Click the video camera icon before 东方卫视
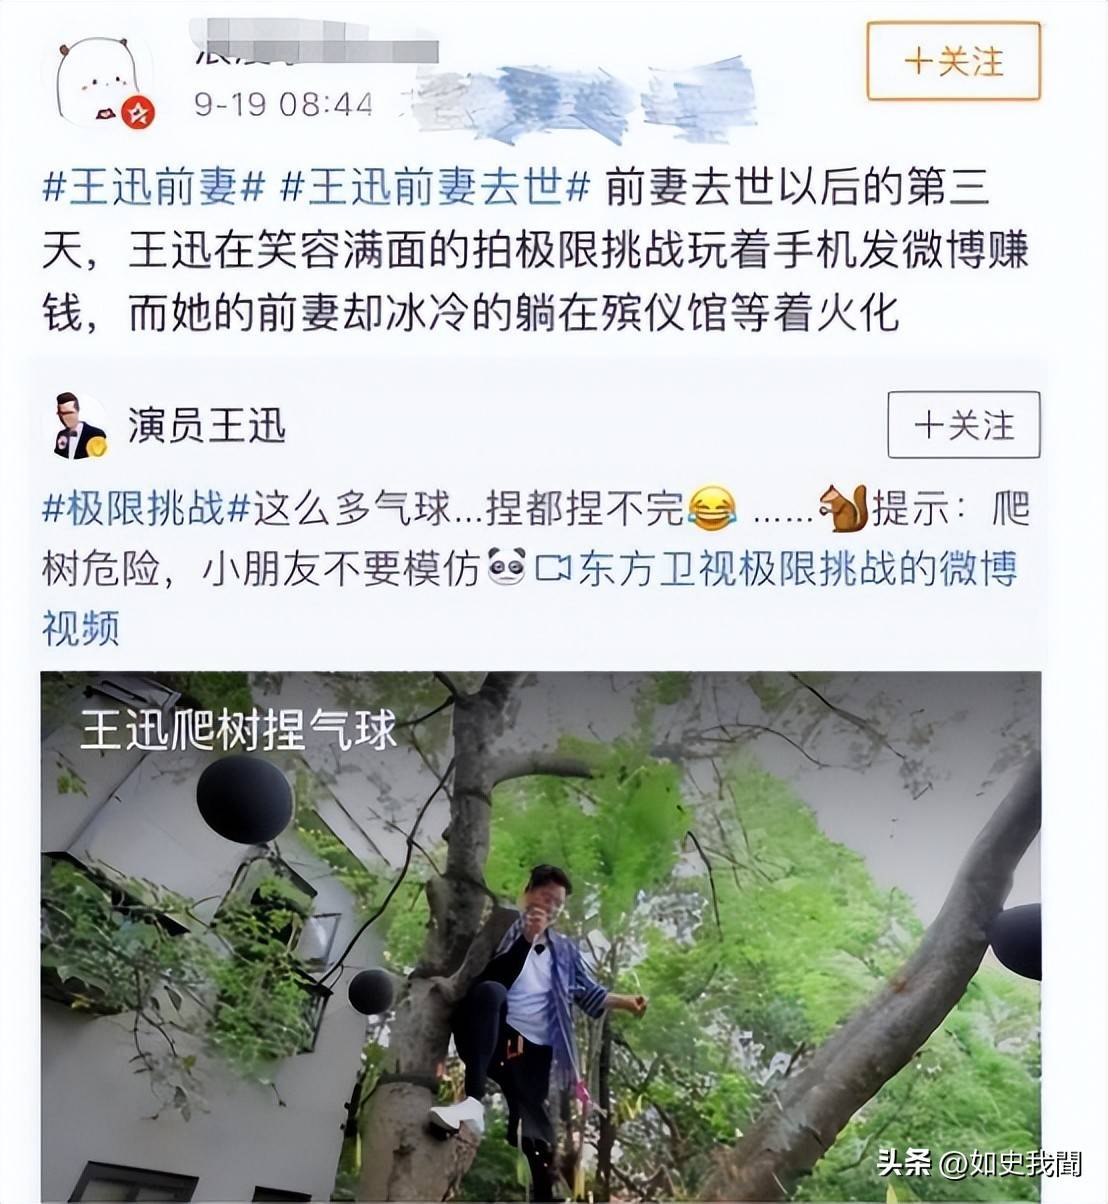The image size is (1108, 1204). click(x=553, y=570)
